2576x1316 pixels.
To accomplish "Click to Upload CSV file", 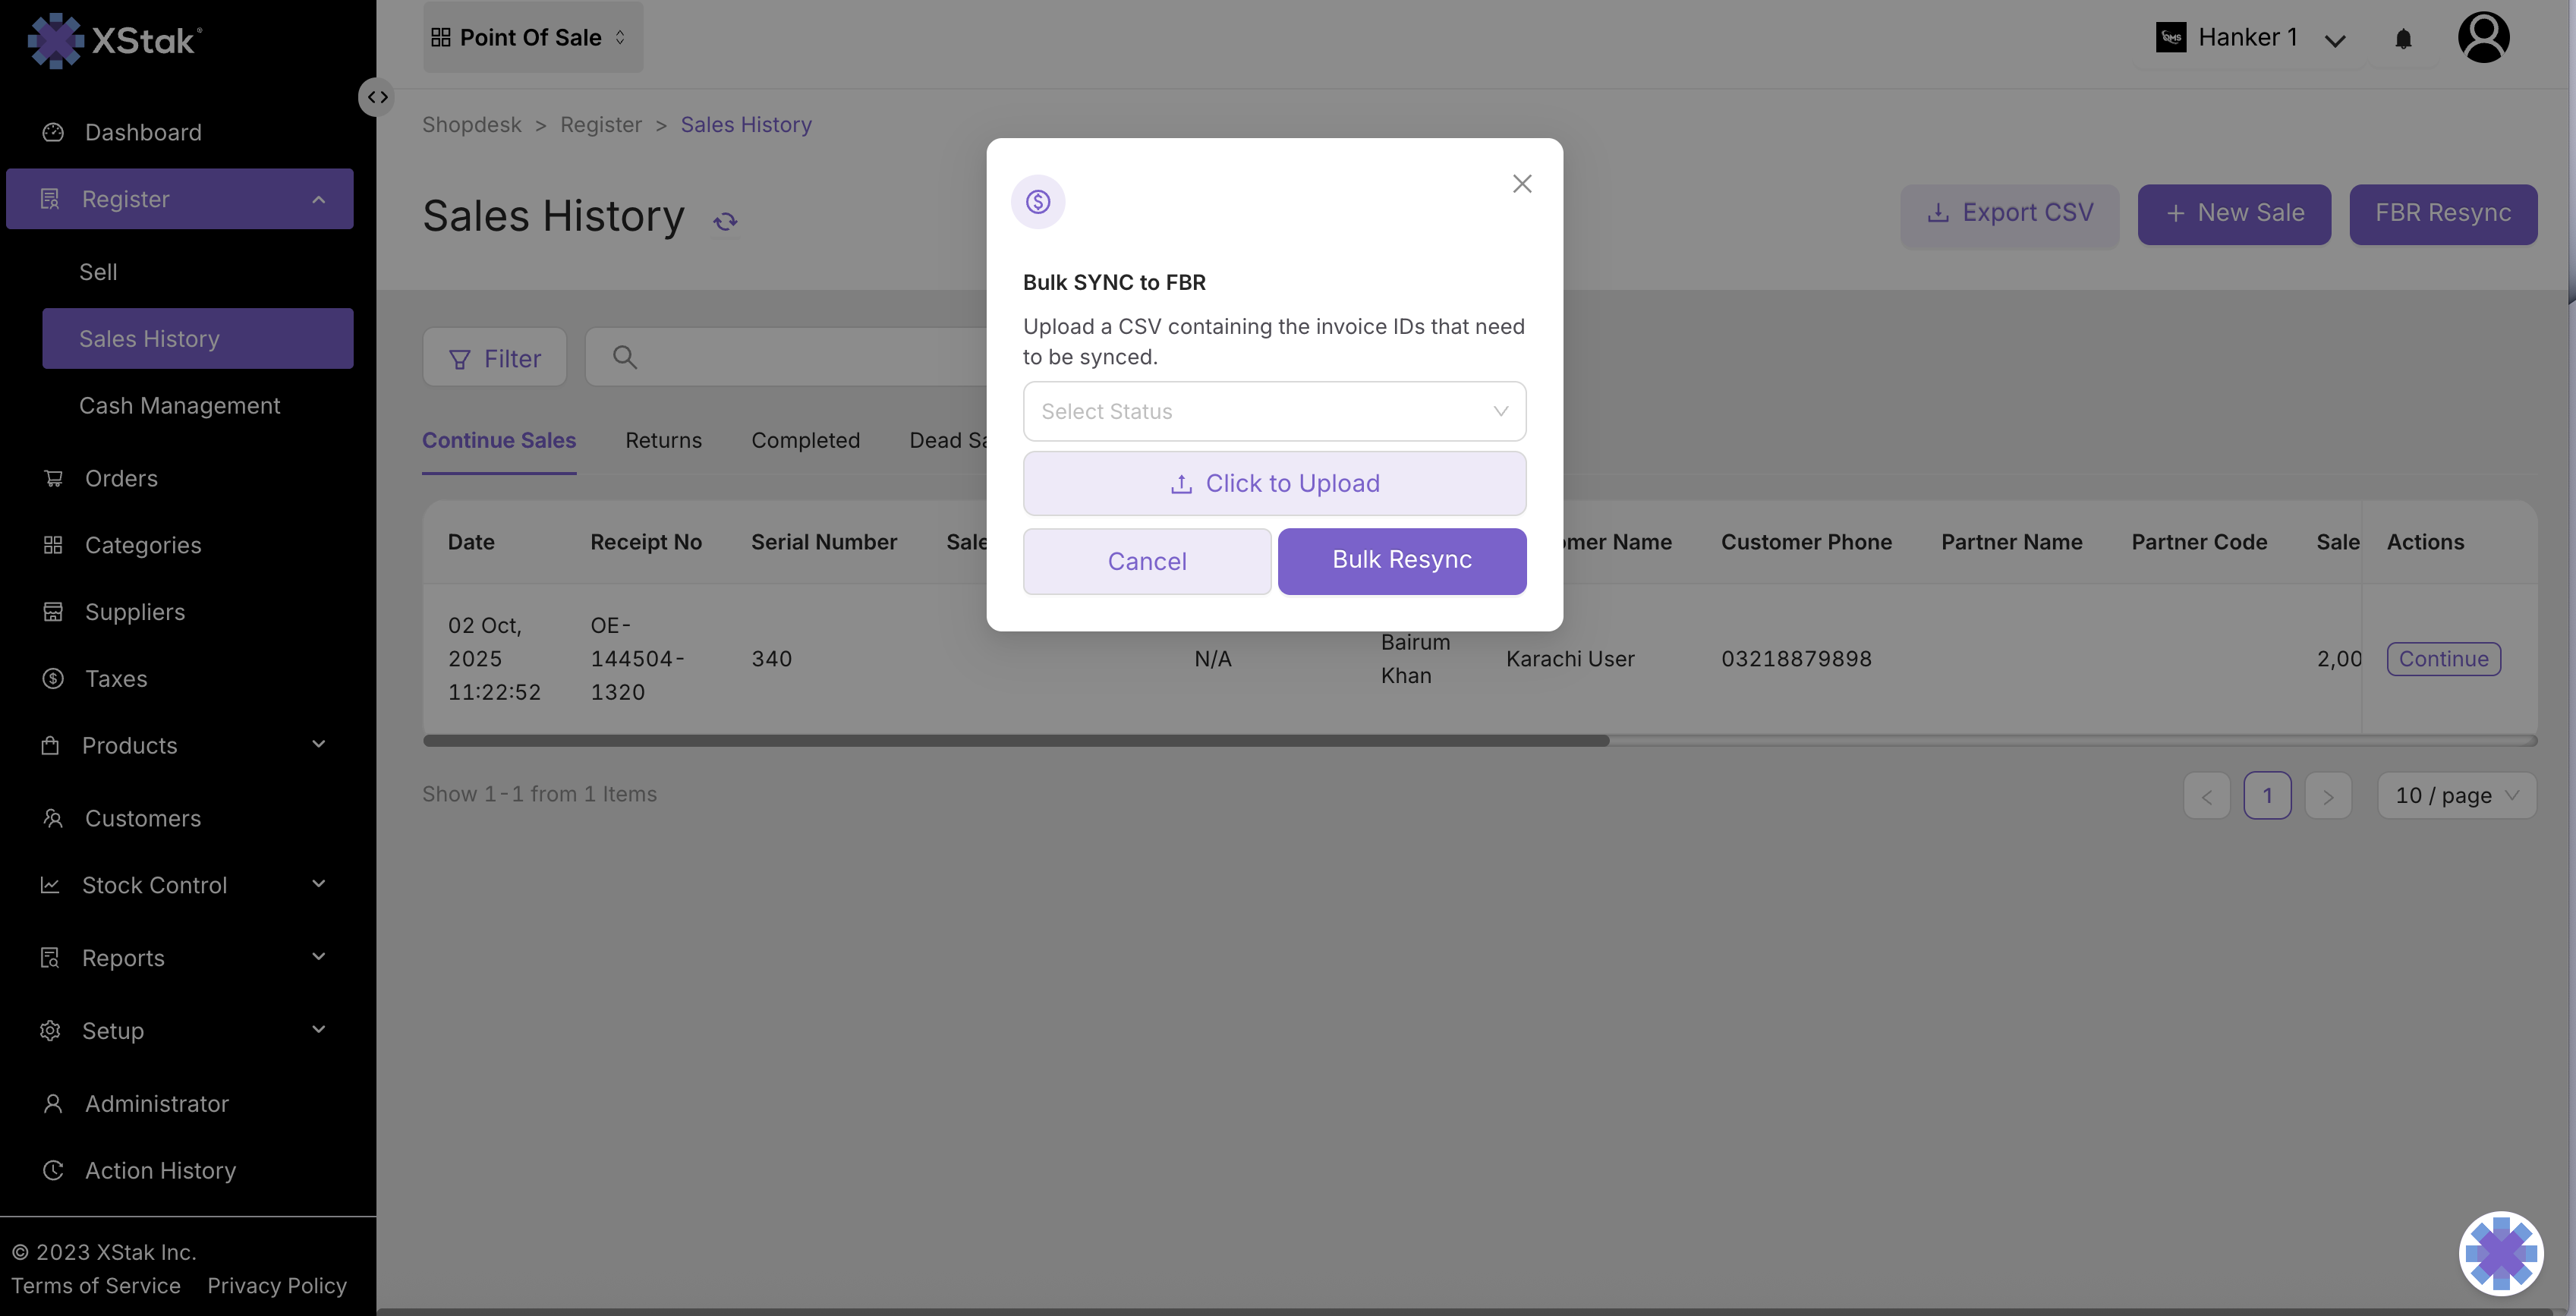I will point(1274,484).
